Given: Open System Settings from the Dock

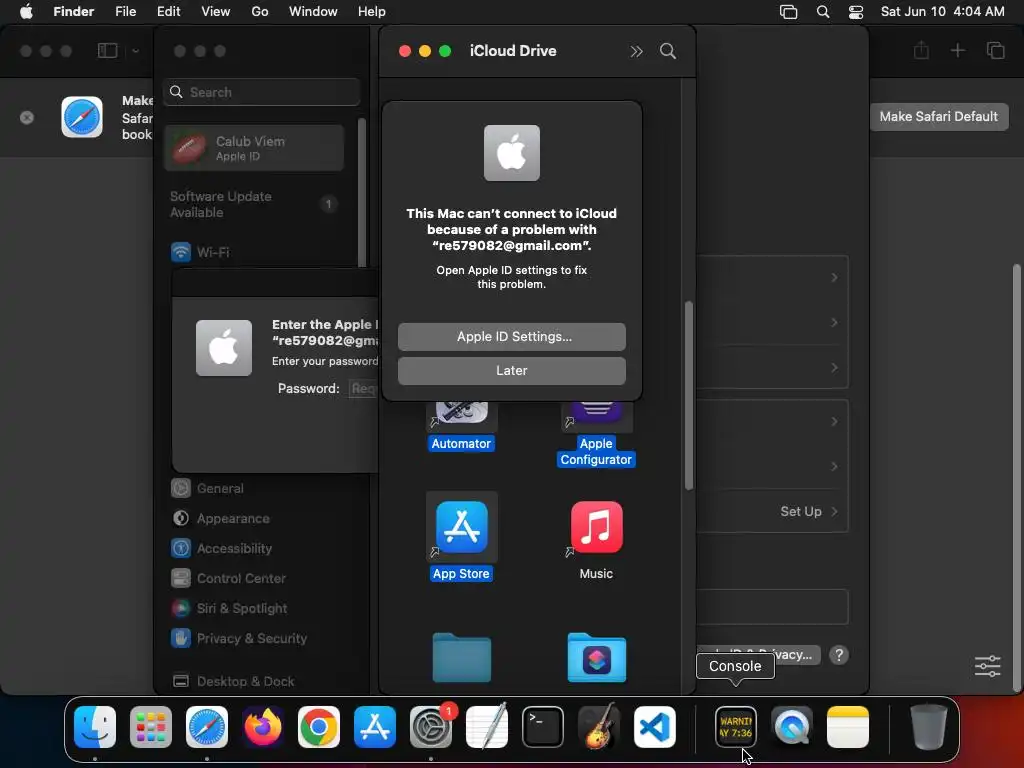Looking at the screenshot, I should [431, 727].
